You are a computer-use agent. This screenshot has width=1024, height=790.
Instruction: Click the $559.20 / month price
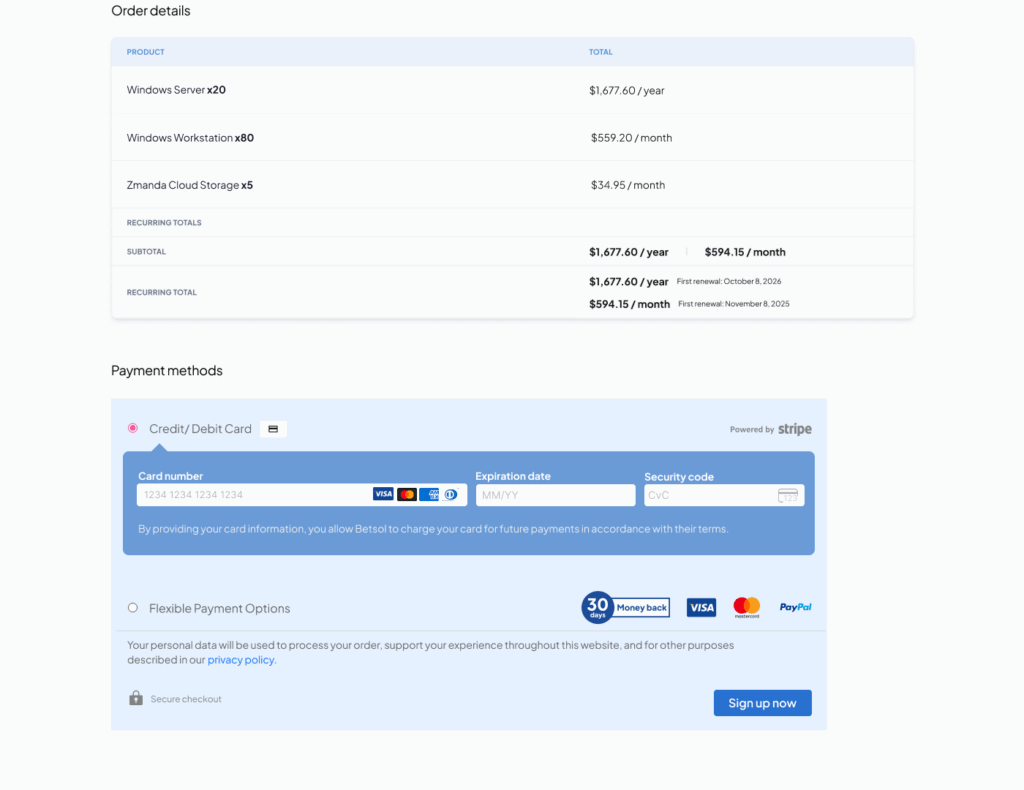pyautogui.click(x=632, y=138)
